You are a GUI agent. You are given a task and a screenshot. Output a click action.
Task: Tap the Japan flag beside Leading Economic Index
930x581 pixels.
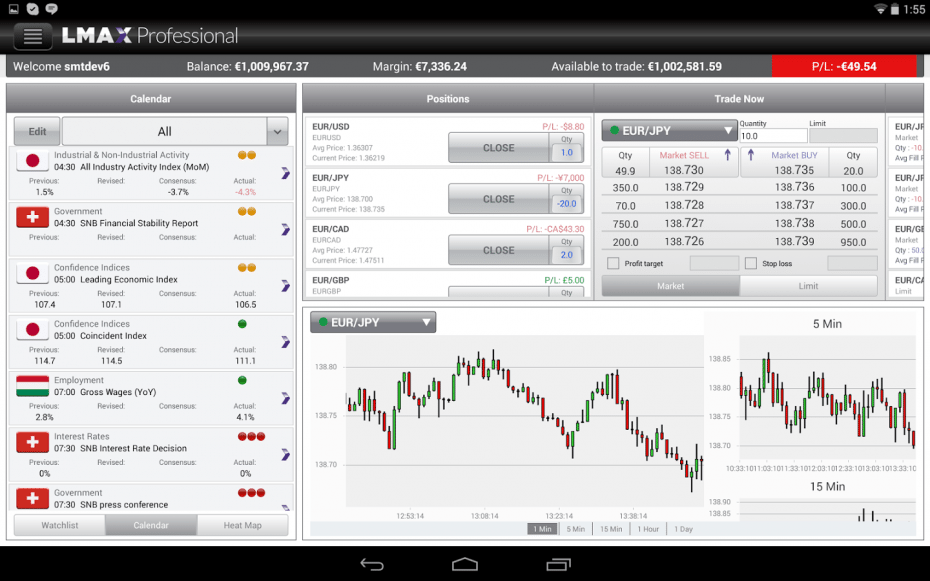pos(33,274)
